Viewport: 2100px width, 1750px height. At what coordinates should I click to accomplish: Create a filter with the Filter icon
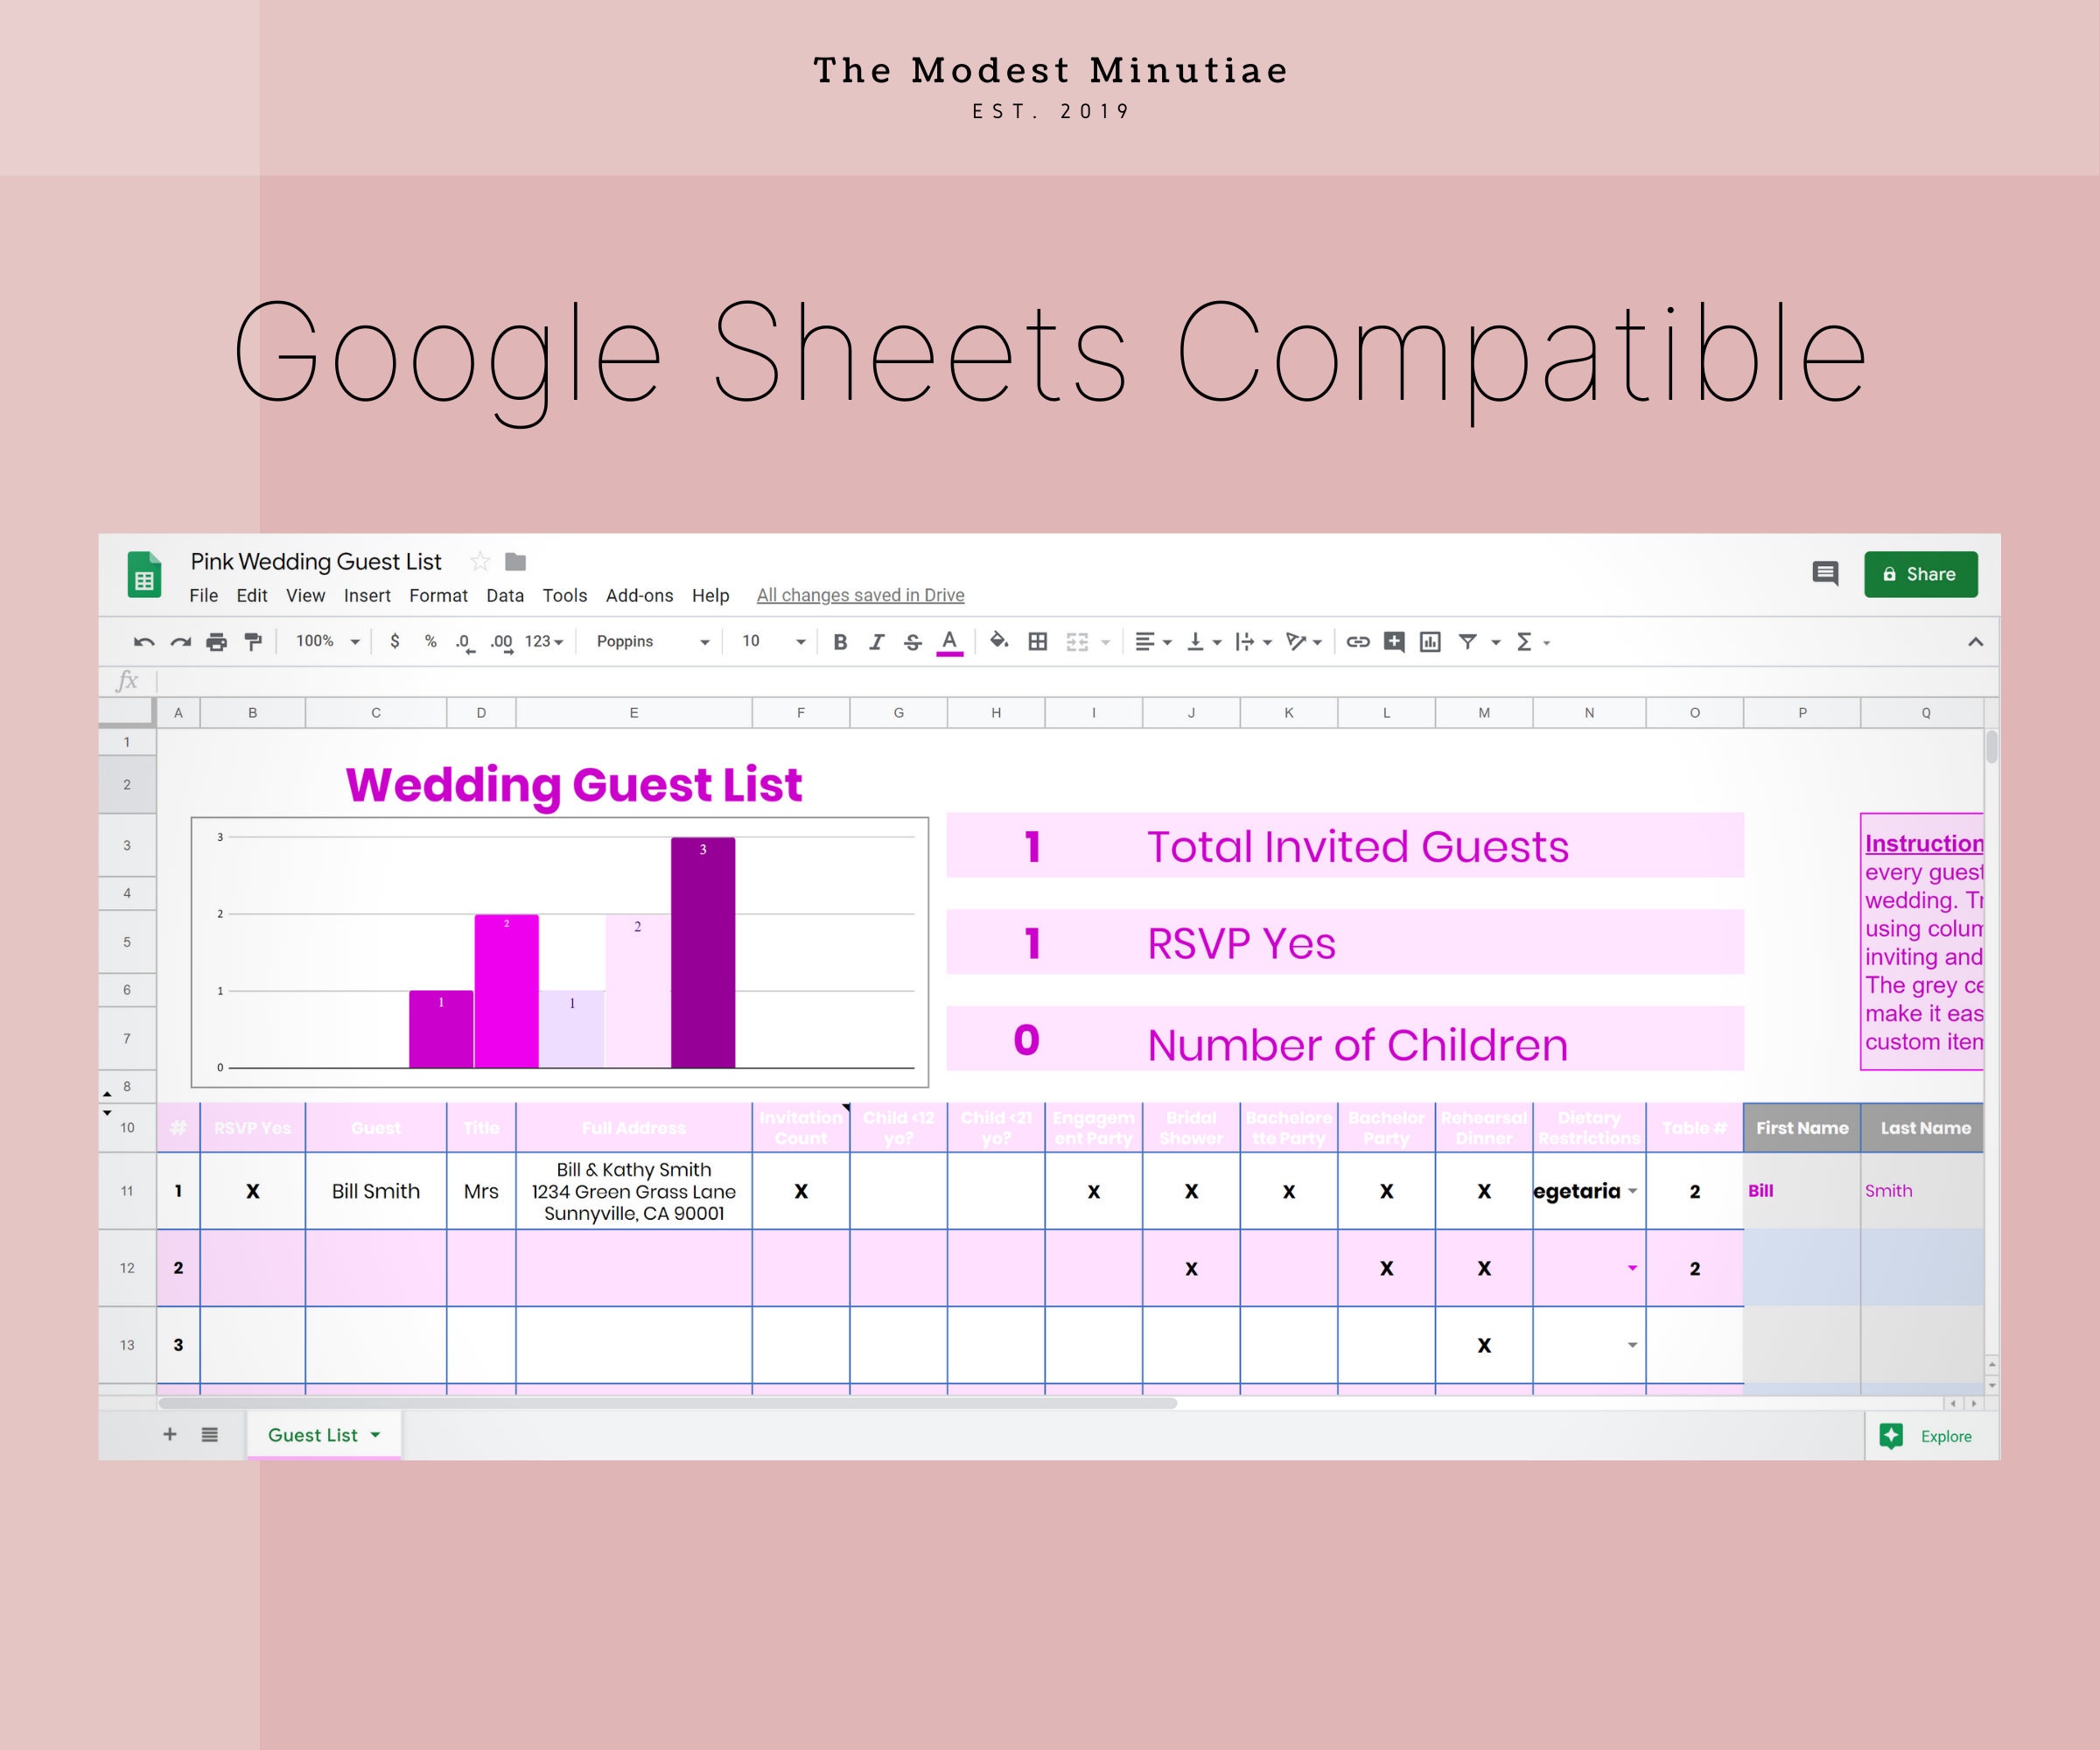(1466, 641)
